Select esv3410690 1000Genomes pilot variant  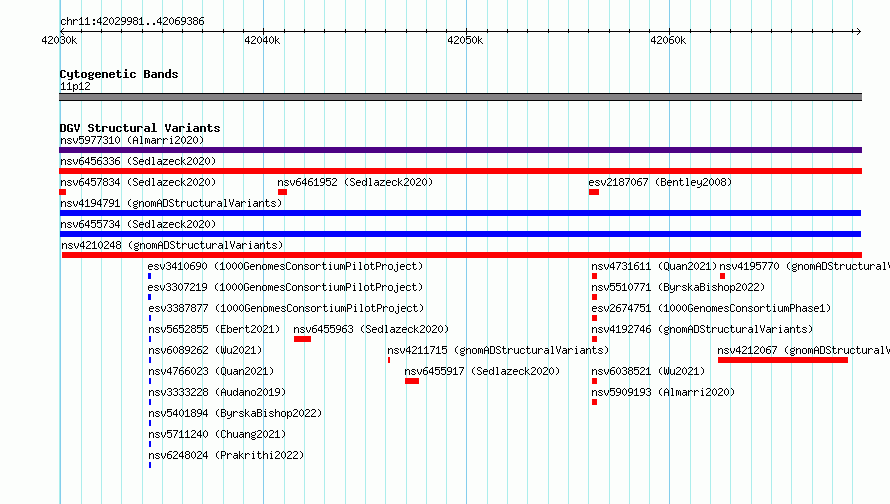point(285,266)
